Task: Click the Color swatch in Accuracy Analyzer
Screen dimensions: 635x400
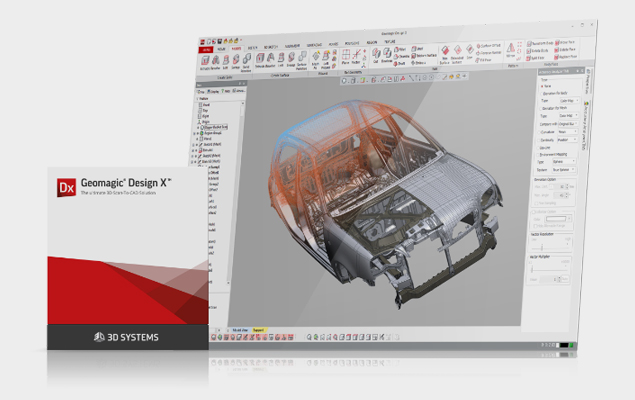Action: point(556,219)
